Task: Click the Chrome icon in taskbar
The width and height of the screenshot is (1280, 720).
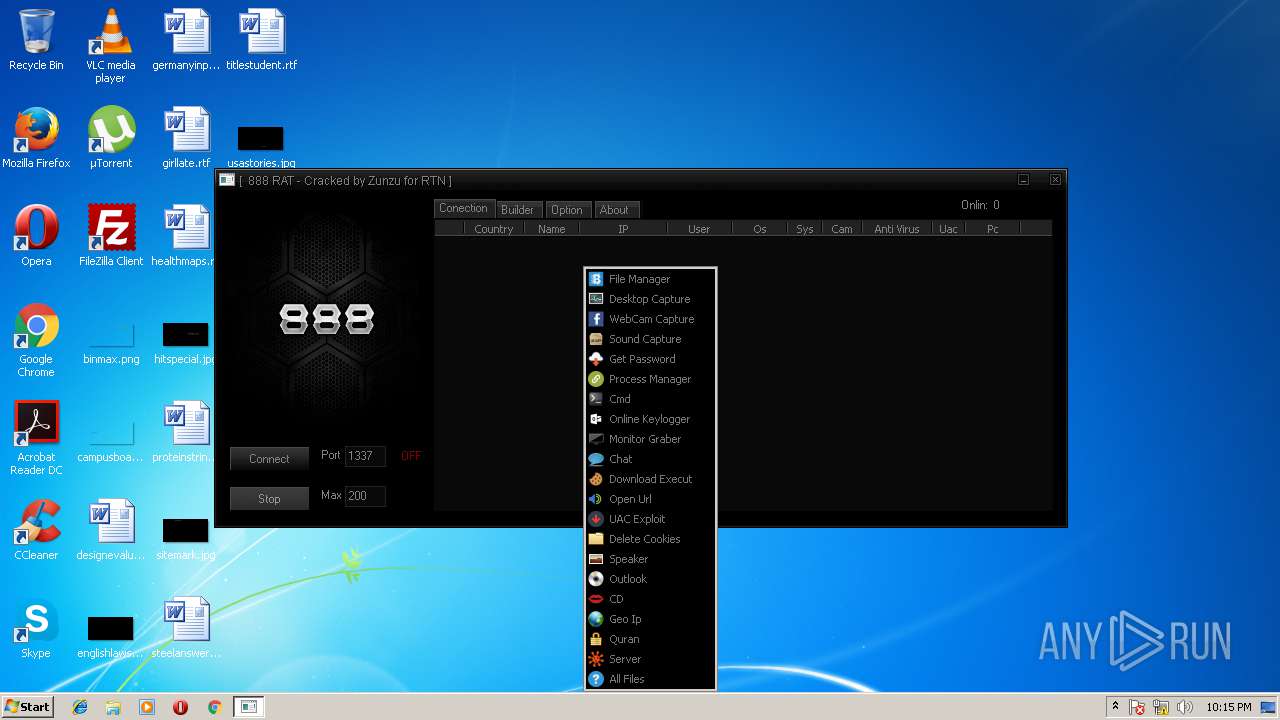Action: click(214, 707)
